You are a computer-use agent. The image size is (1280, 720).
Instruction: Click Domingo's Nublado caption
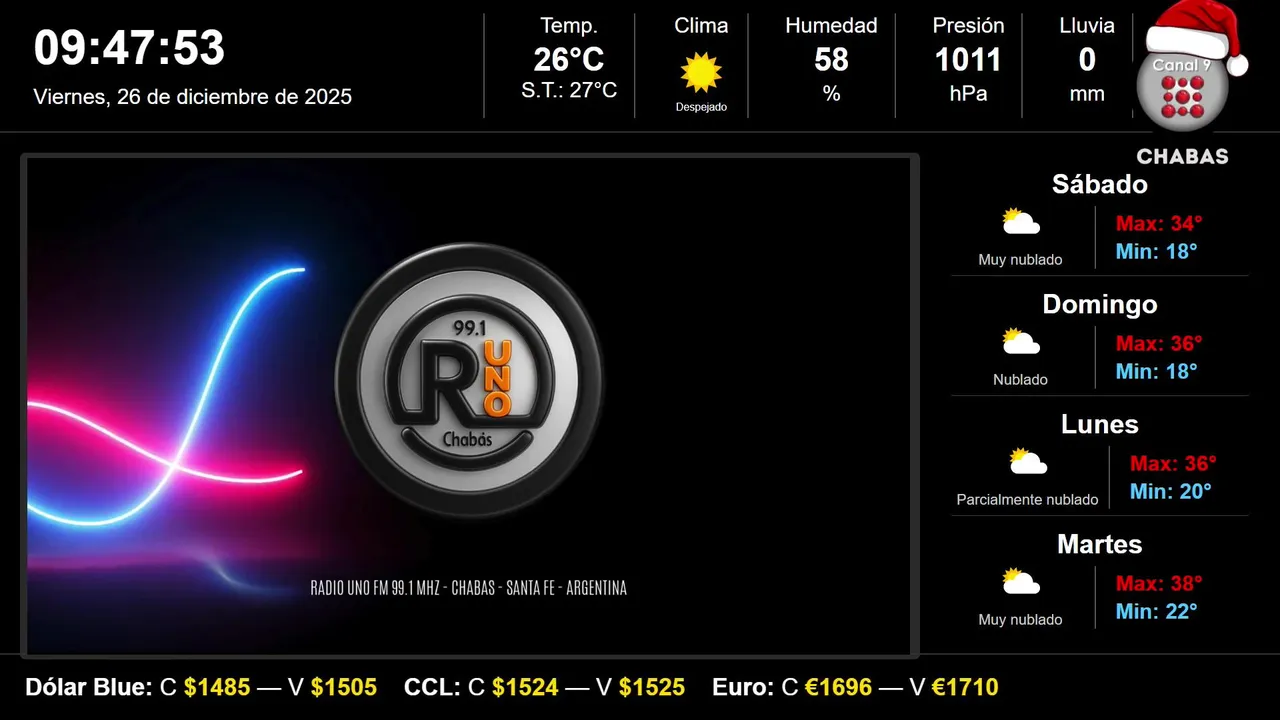tap(1020, 380)
